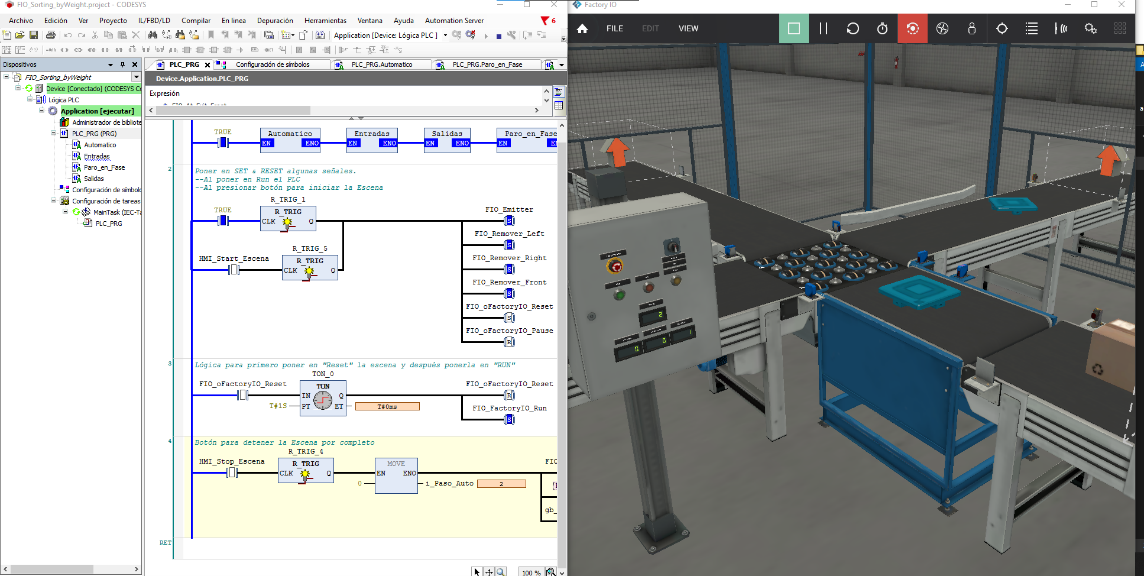The width and height of the screenshot is (1144, 576).
Task: Click the new project icon
Action: click(7, 35)
